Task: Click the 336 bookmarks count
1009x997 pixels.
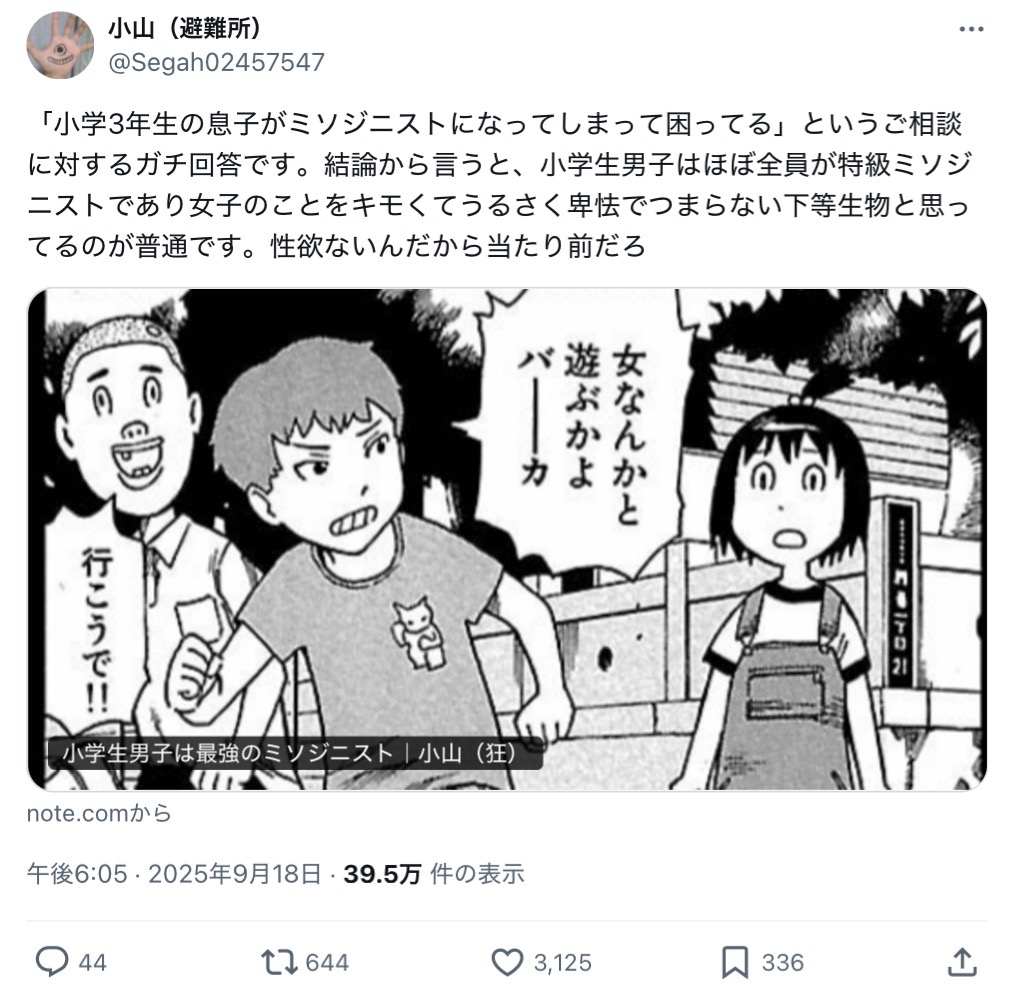Action: 782,963
